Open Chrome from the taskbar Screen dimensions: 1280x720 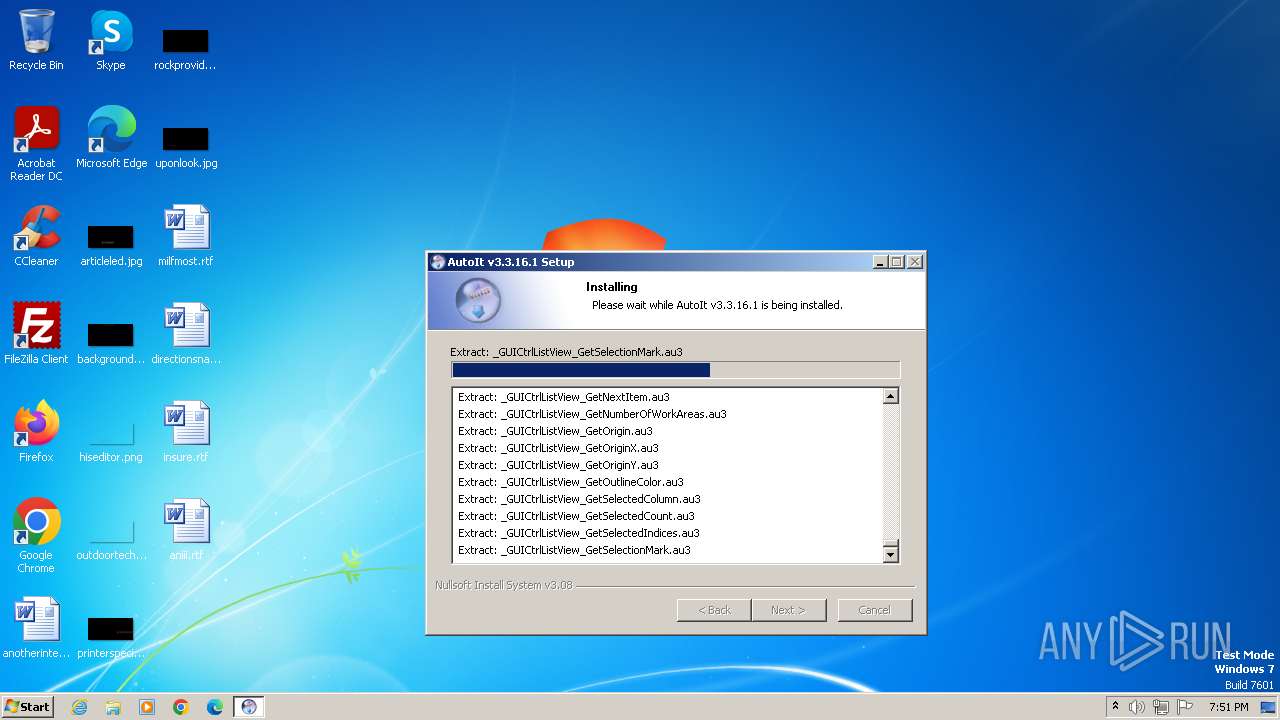pos(181,707)
